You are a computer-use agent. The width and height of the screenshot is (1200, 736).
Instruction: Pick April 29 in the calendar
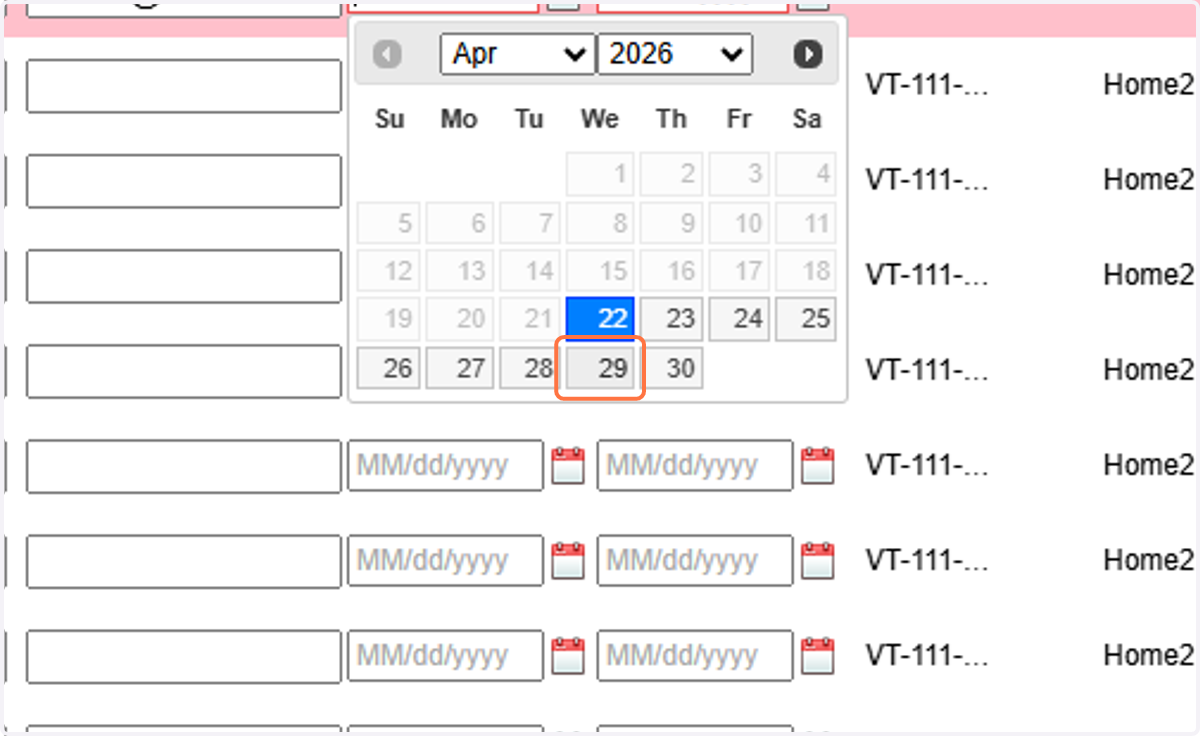coord(600,368)
